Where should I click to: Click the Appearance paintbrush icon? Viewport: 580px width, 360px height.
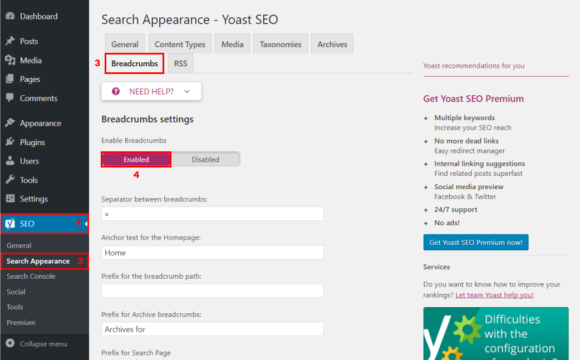pos(10,122)
